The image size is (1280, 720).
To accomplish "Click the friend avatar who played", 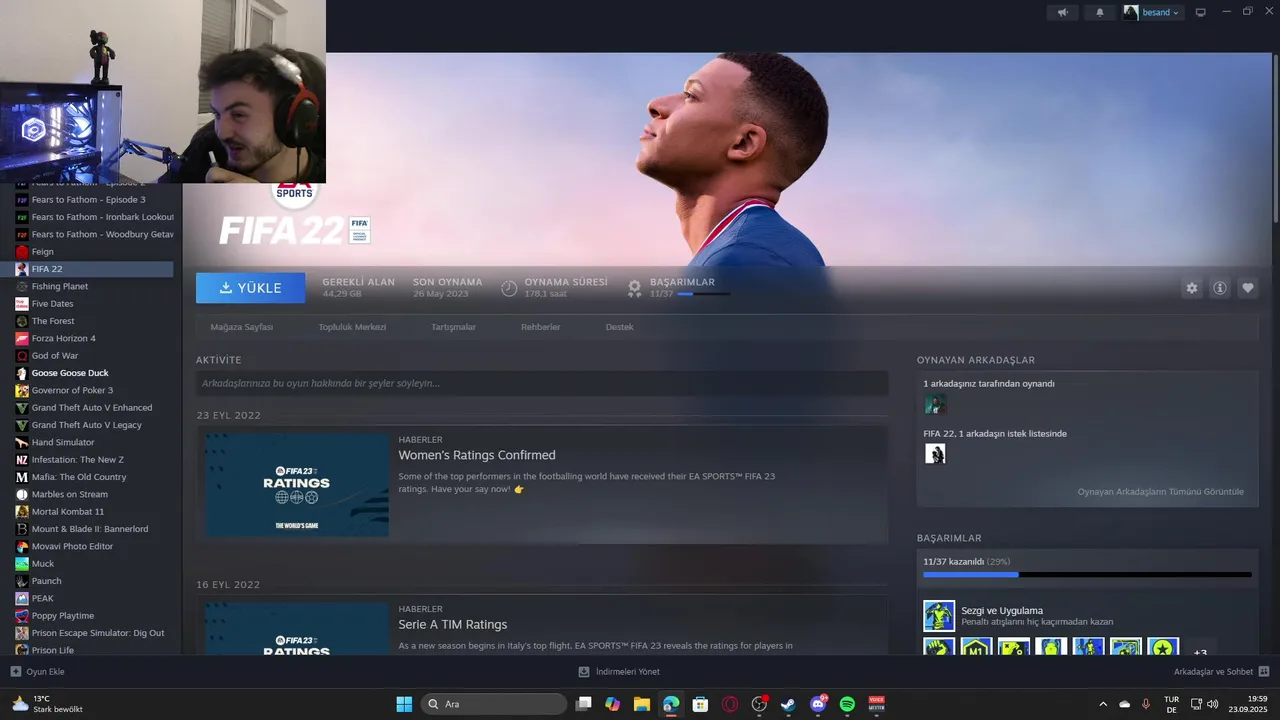I will (x=935, y=404).
